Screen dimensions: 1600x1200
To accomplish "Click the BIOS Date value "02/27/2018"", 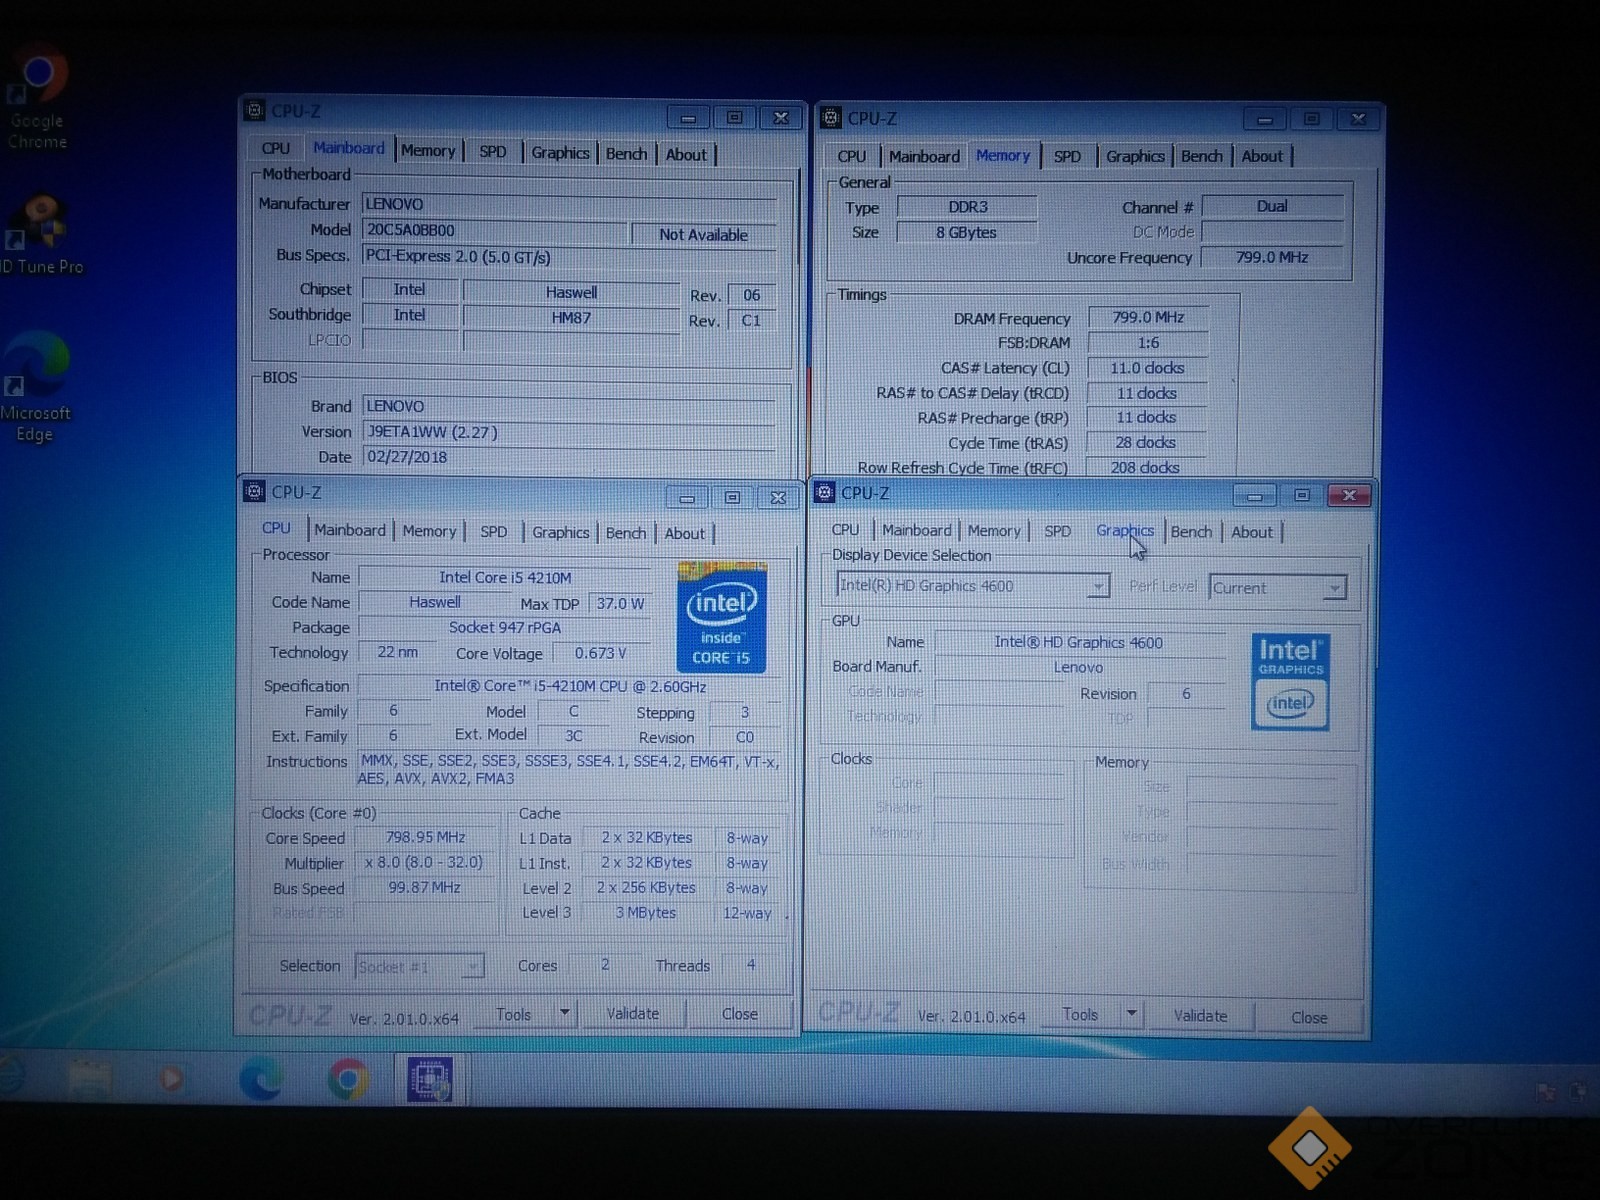I will 568,457.
